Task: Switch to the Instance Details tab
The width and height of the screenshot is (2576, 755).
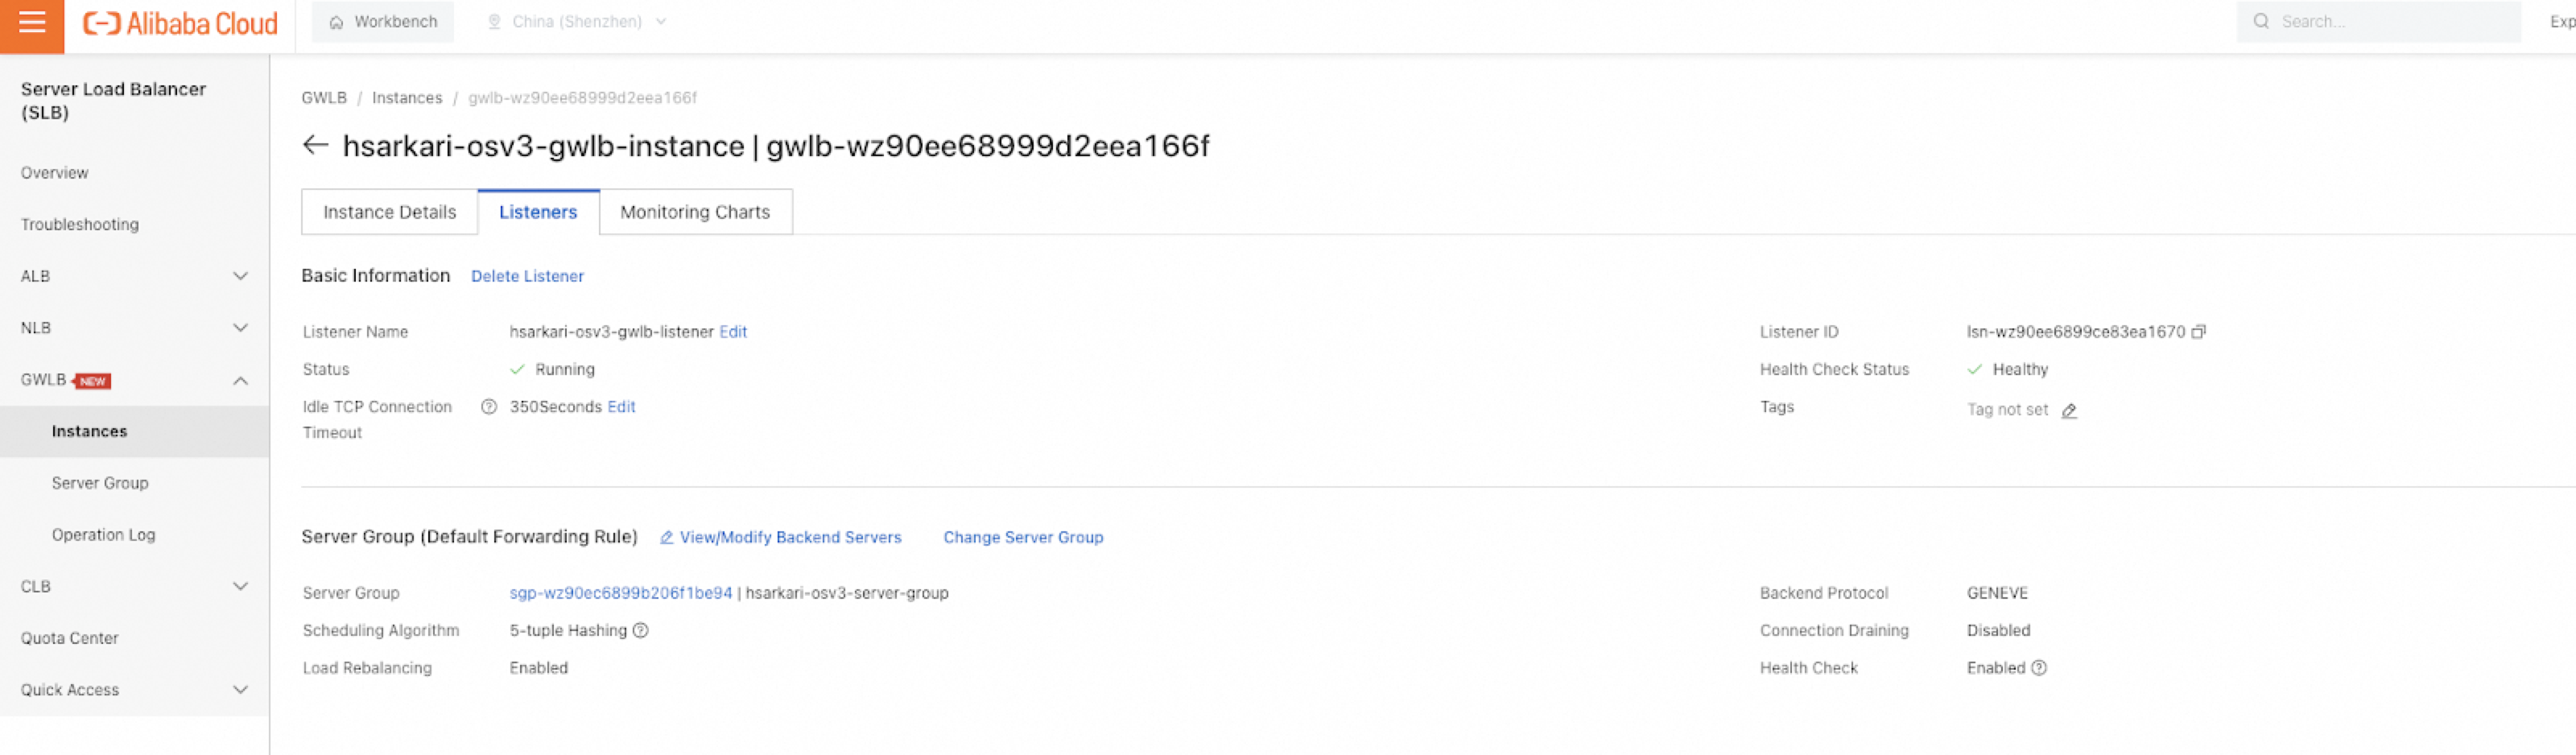Action: pos(389,212)
